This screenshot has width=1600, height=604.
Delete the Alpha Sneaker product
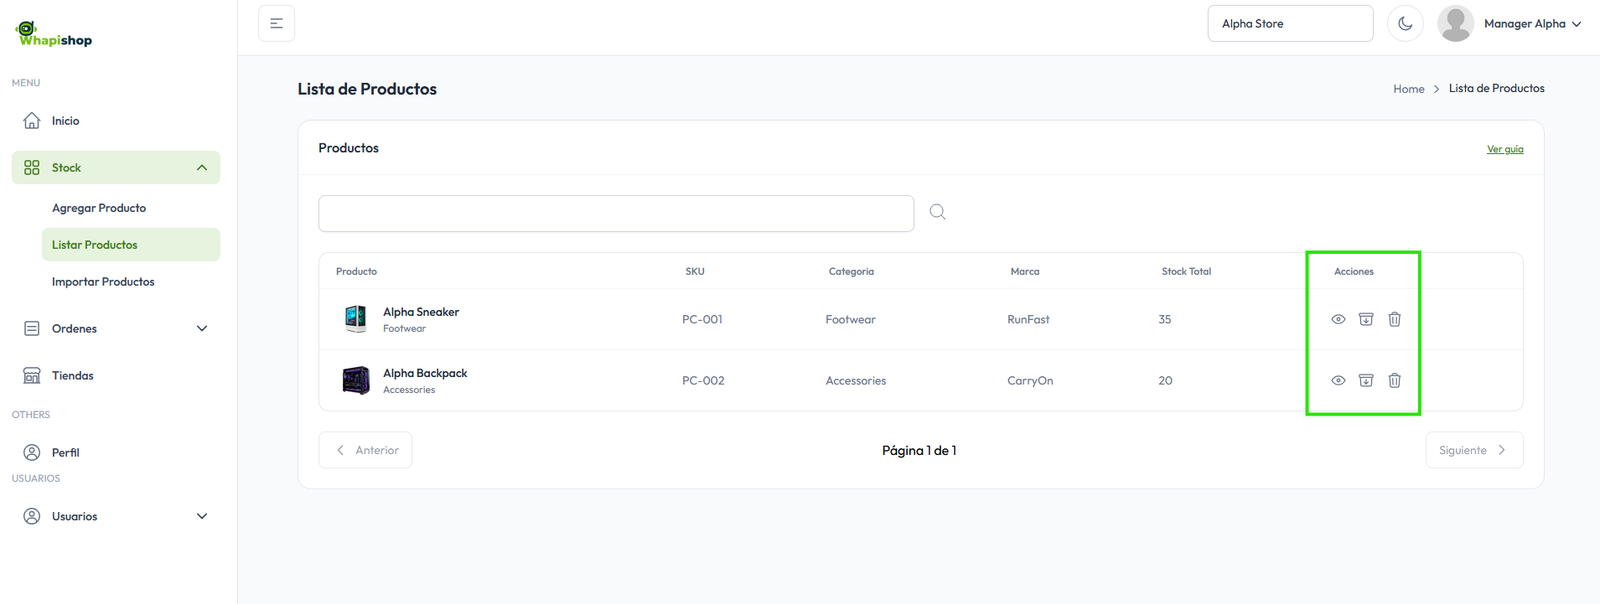1394,320
